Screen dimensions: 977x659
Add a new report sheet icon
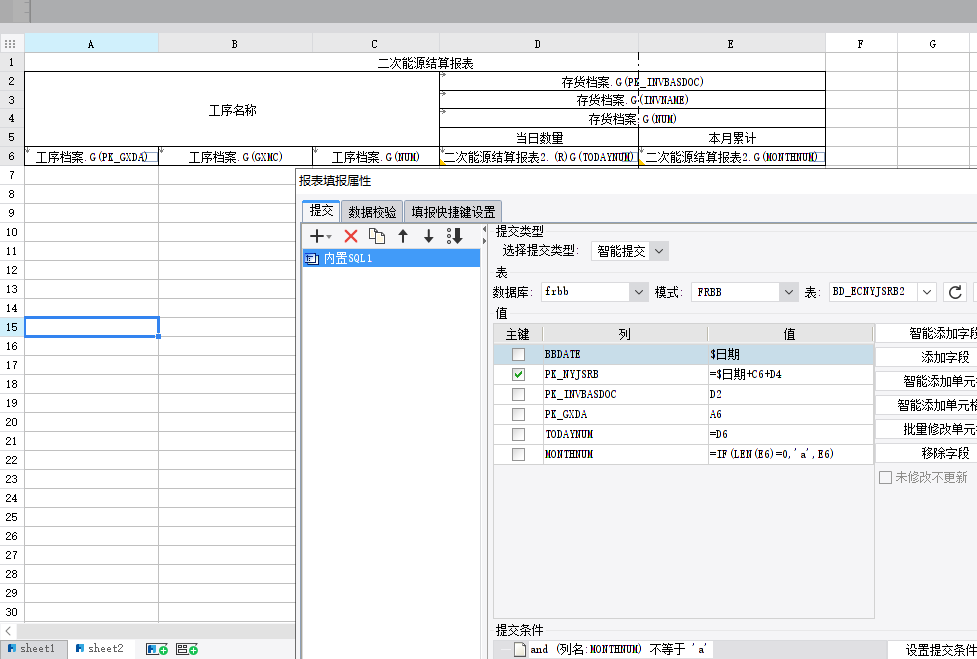[x=157, y=649]
